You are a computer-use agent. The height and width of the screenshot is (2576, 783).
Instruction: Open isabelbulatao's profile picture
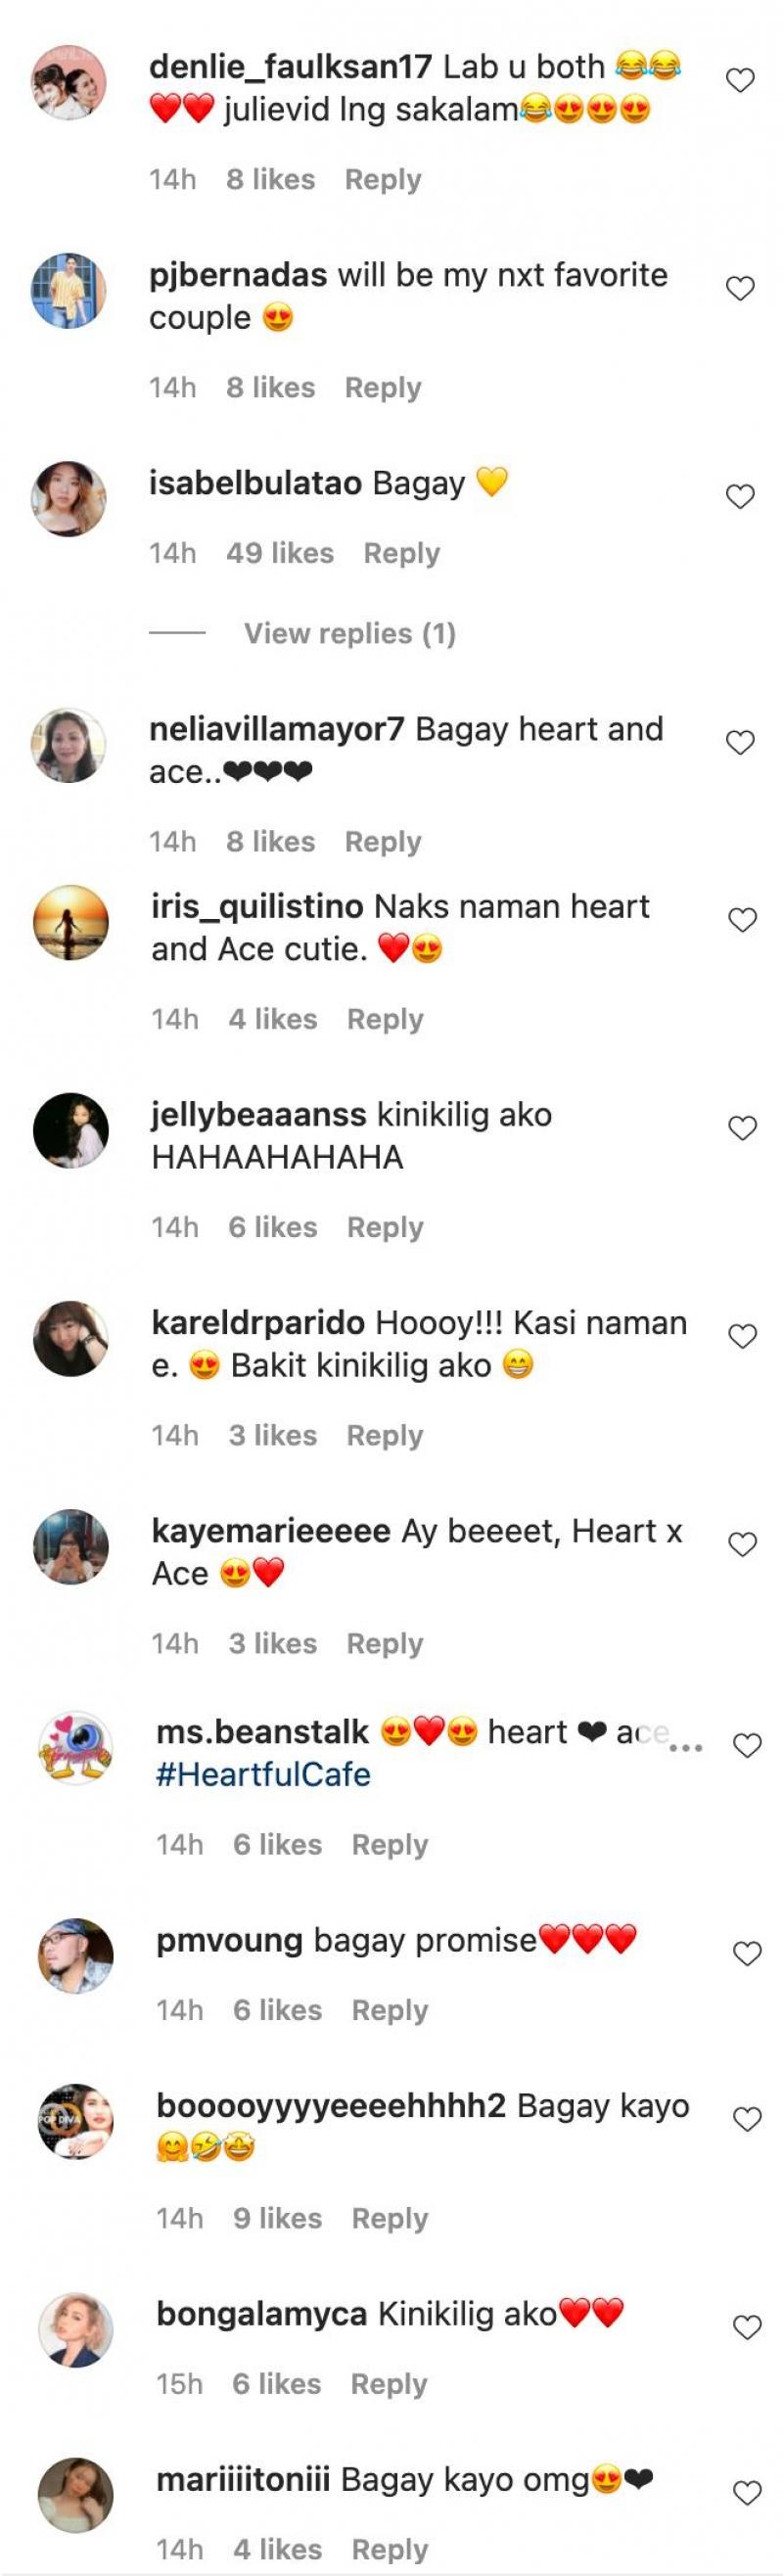69,498
